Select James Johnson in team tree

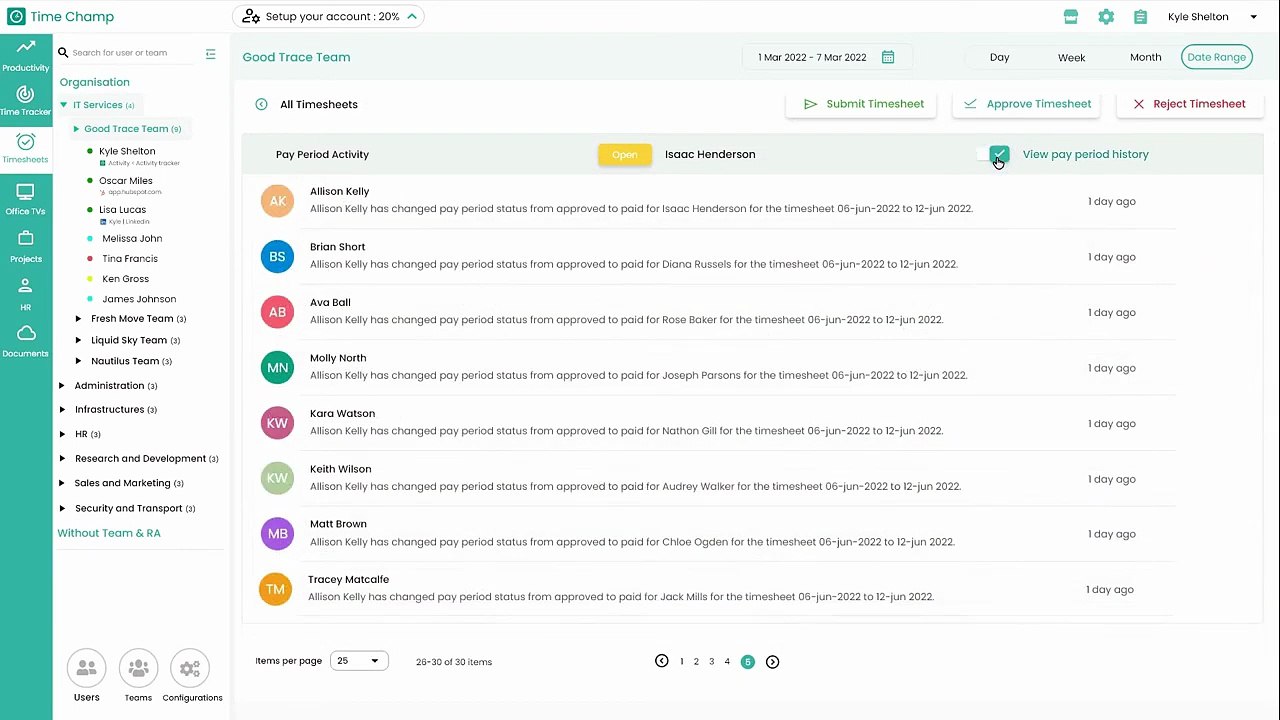click(139, 299)
